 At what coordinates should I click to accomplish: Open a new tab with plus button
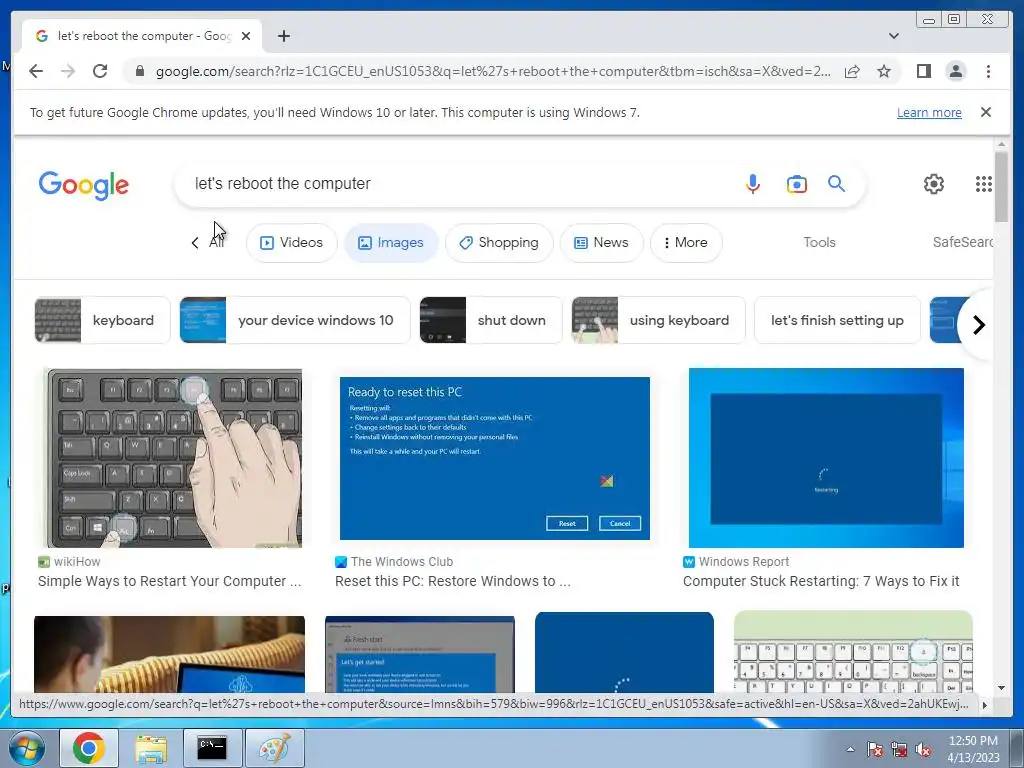click(x=283, y=36)
